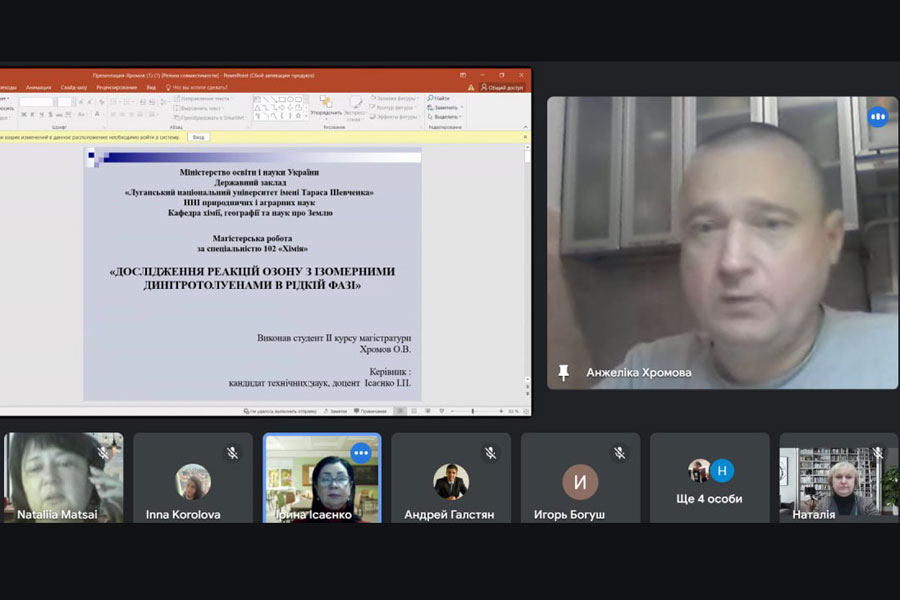Viewport: 900px width, 600px height.
Task: Click the font color A icon
Action: (x=97, y=114)
